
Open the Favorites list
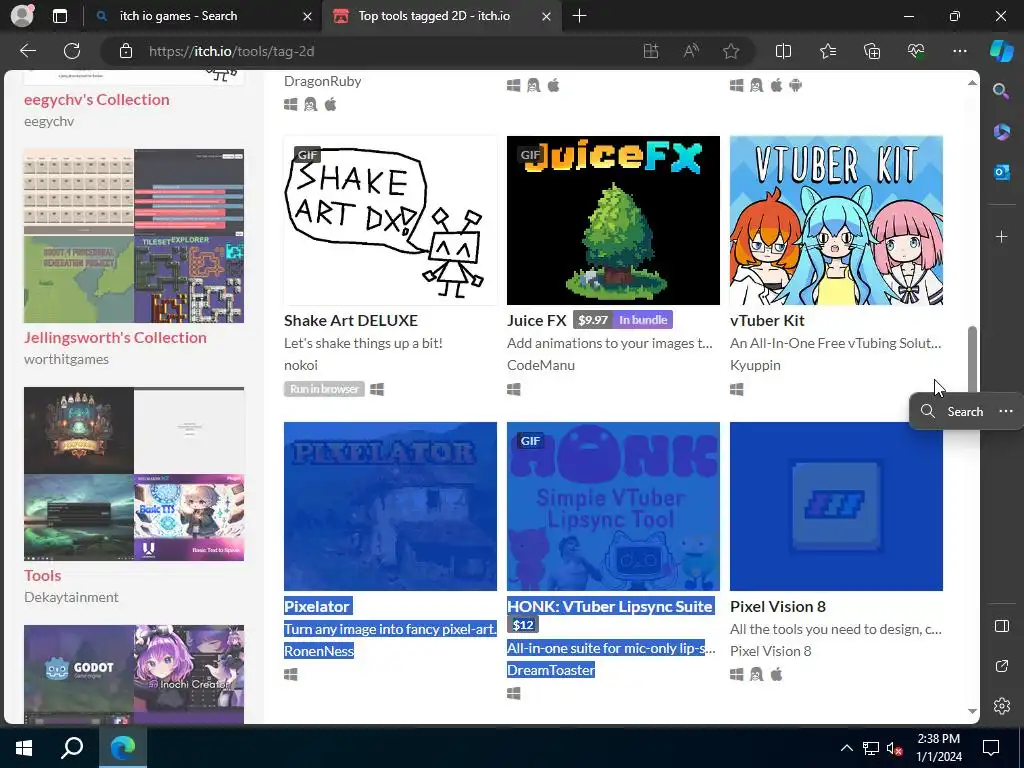click(827, 51)
